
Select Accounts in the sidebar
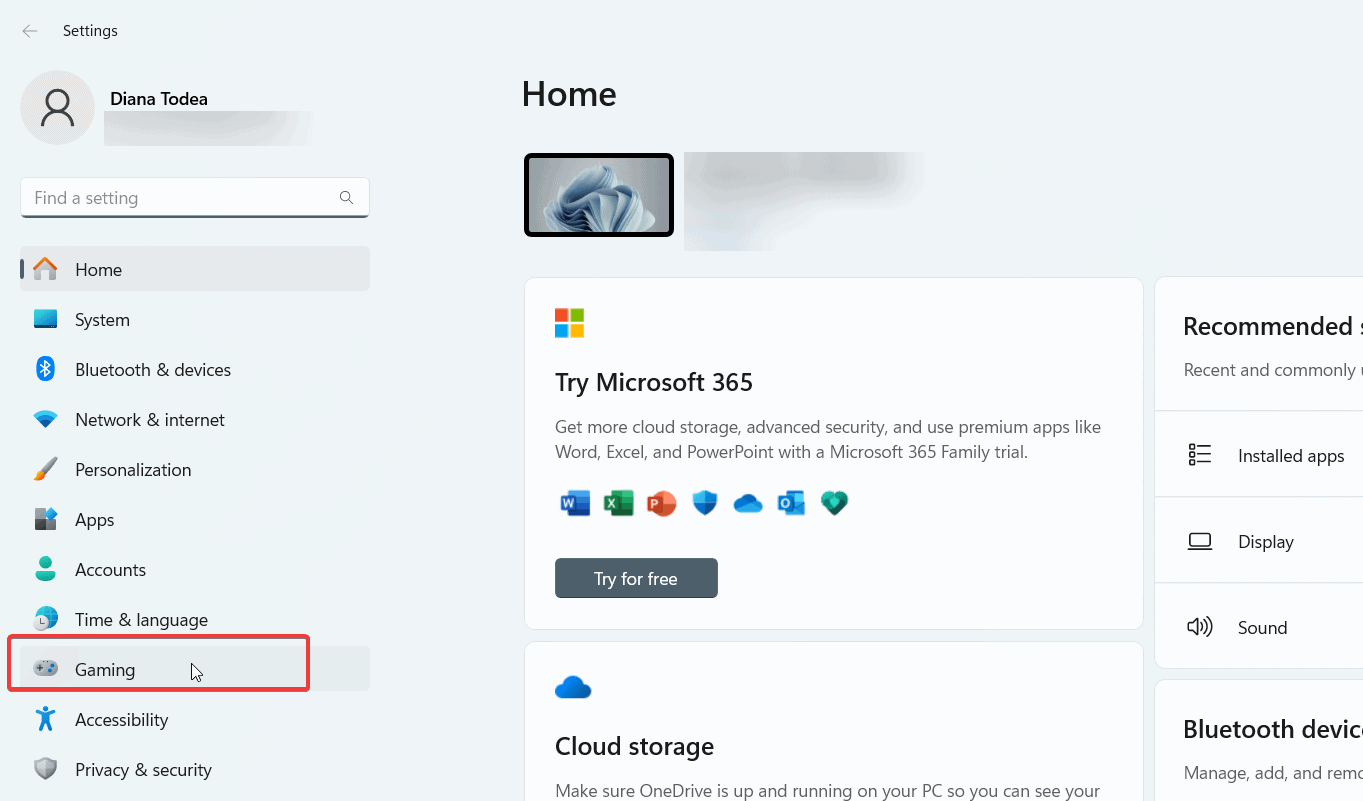tap(110, 570)
